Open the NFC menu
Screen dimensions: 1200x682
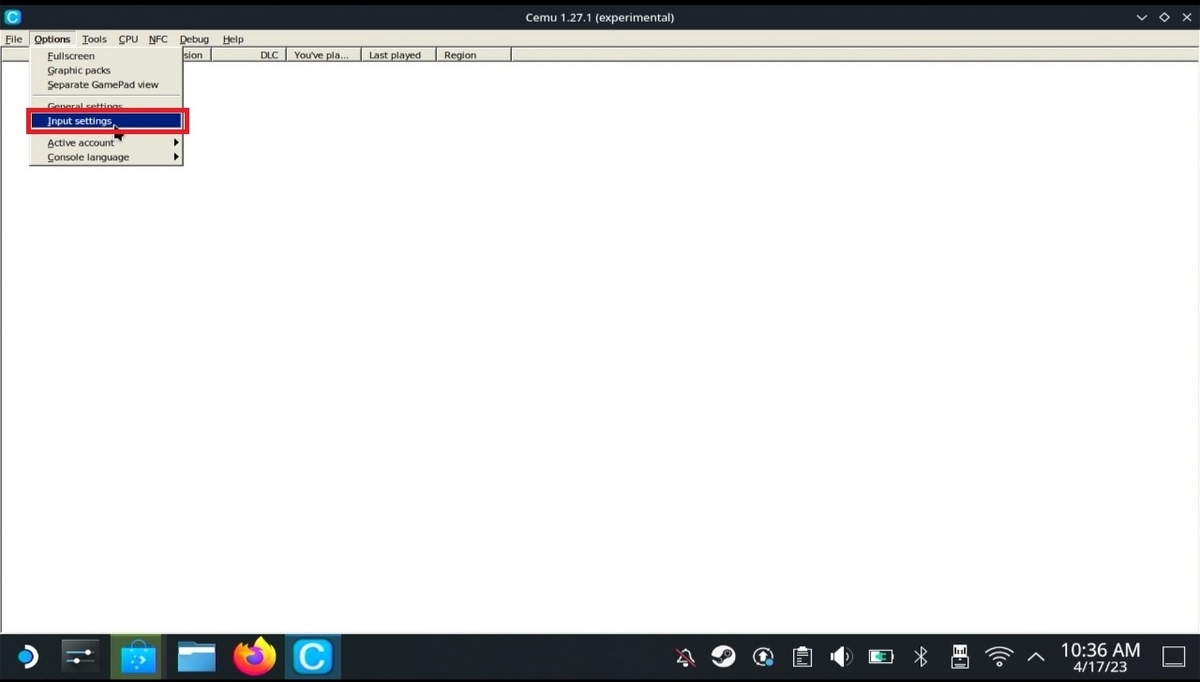coord(158,39)
